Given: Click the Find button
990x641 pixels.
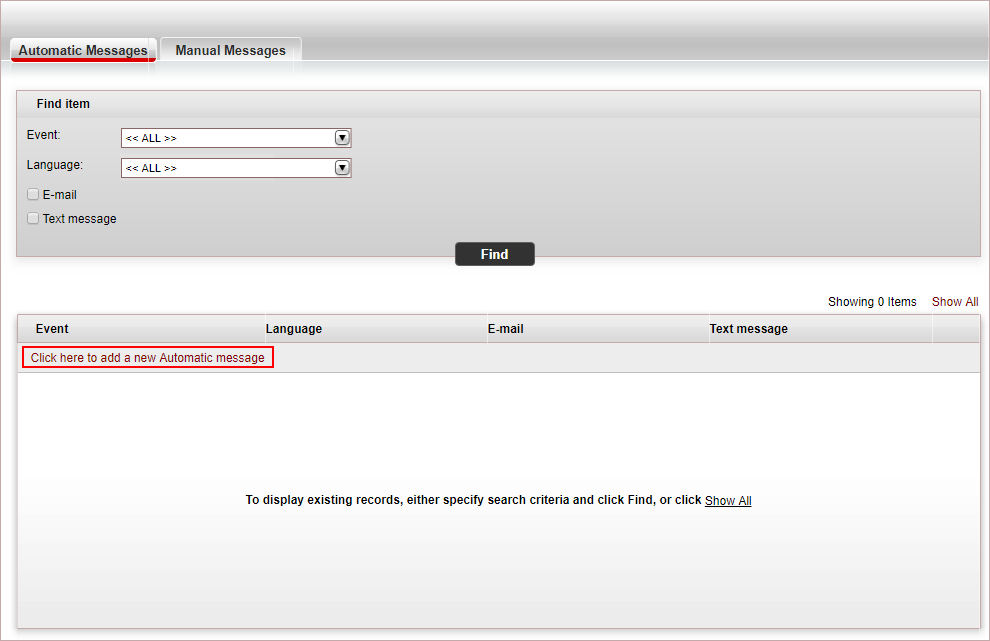Looking at the screenshot, I should coord(494,254).
